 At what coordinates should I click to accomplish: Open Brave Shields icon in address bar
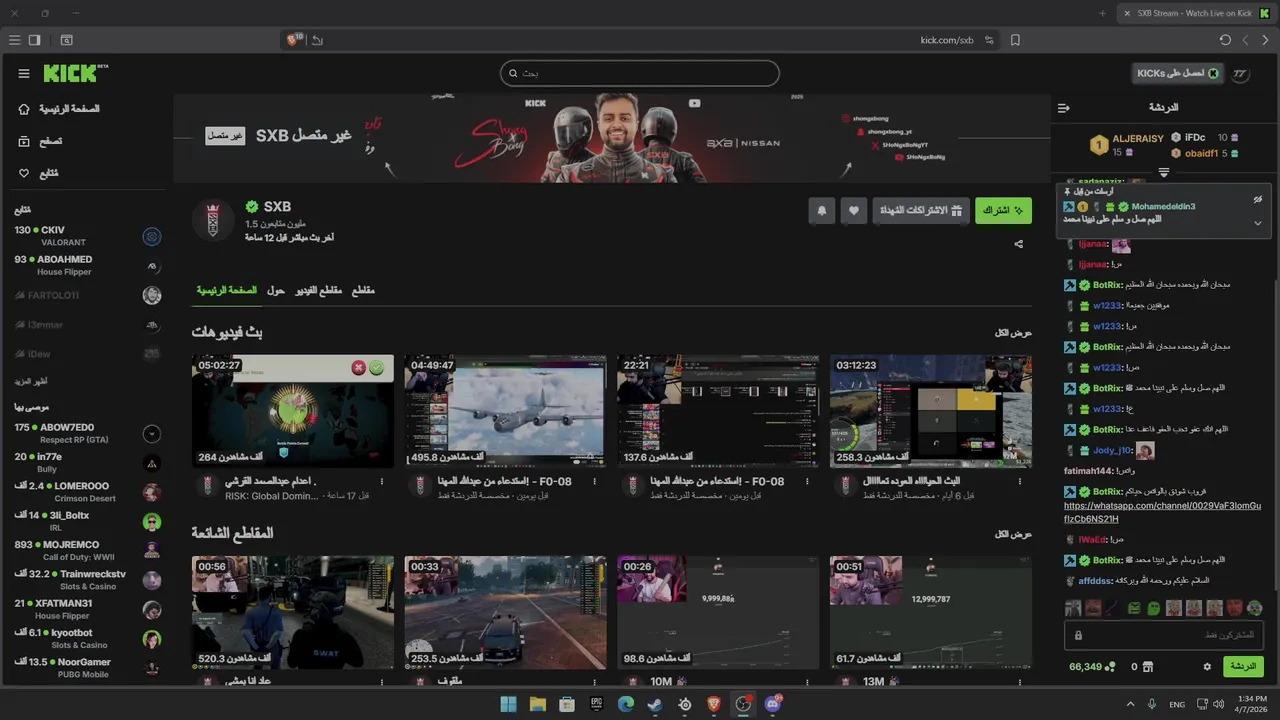pyautogui.click(x=293, y=40)
